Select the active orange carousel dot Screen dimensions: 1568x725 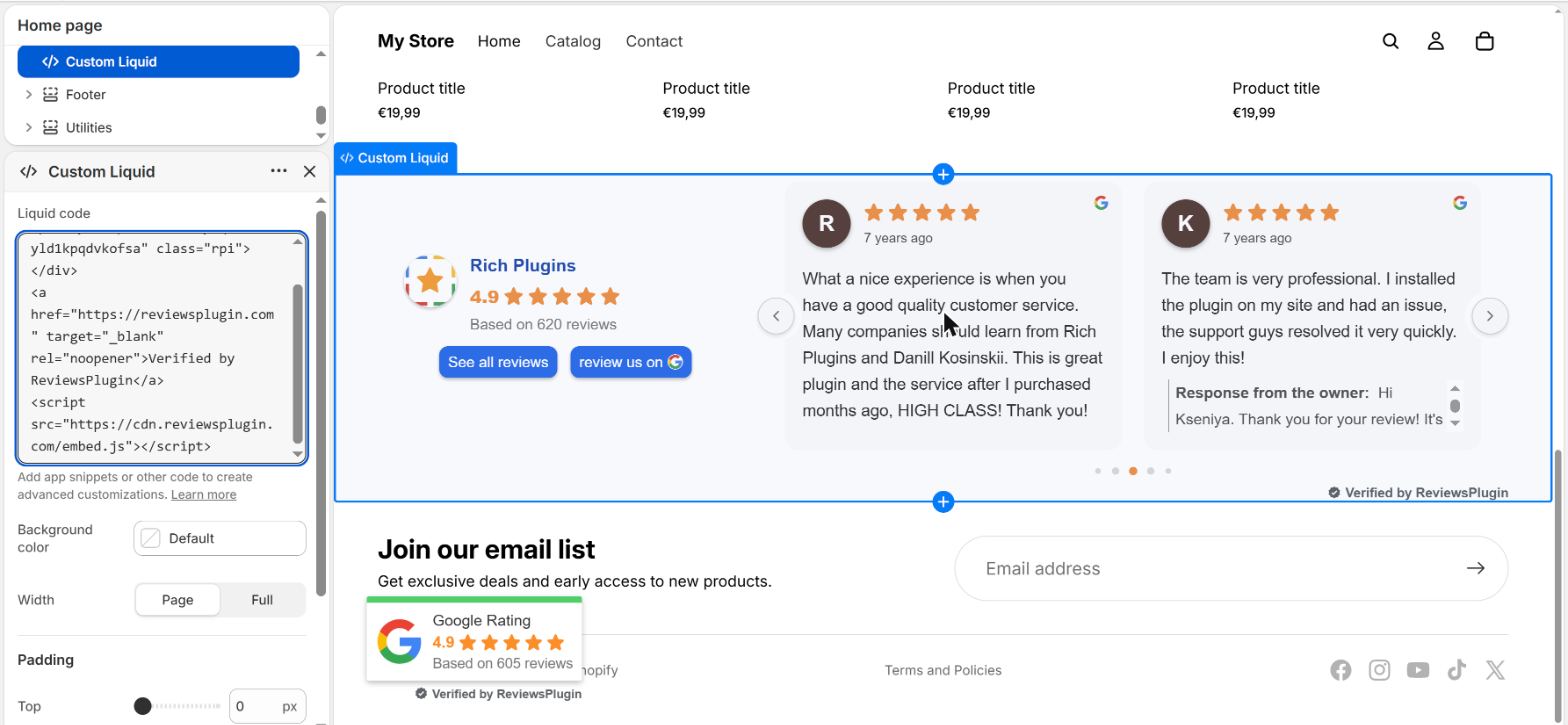1133,470
